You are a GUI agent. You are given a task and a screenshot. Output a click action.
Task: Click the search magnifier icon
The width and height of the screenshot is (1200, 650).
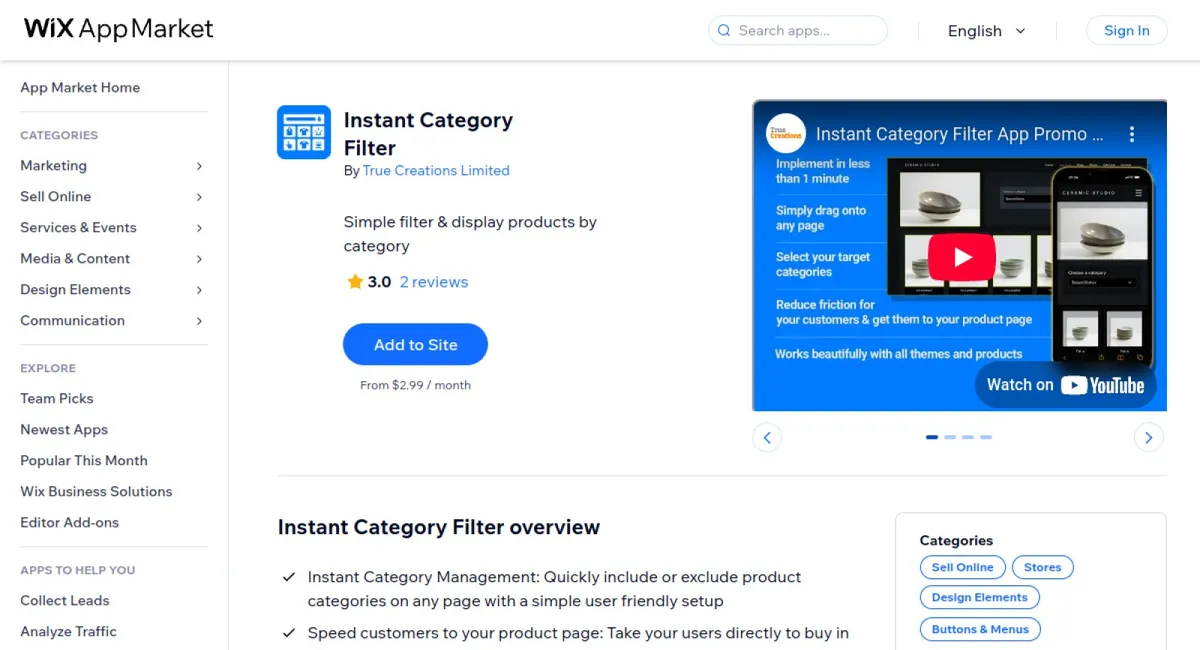pyautogui.click(x=724, y=31)
